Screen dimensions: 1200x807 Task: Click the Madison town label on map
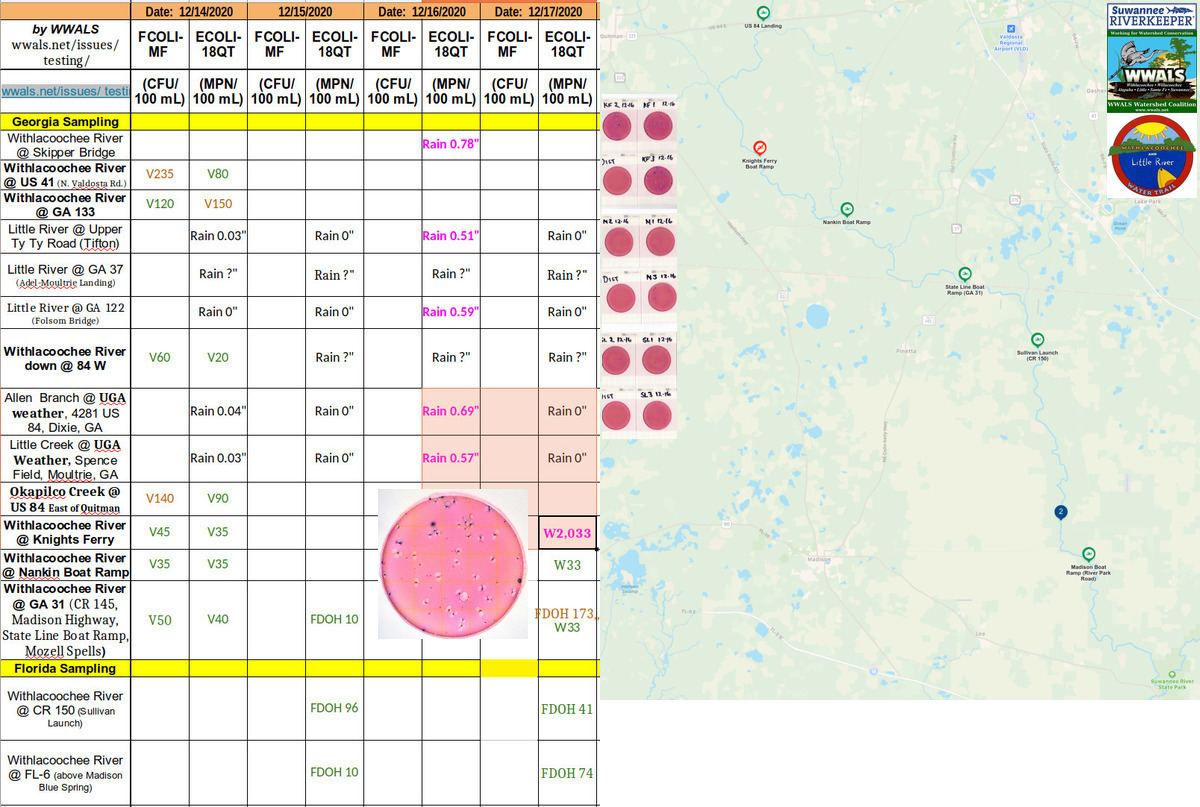tap(819, 559)
